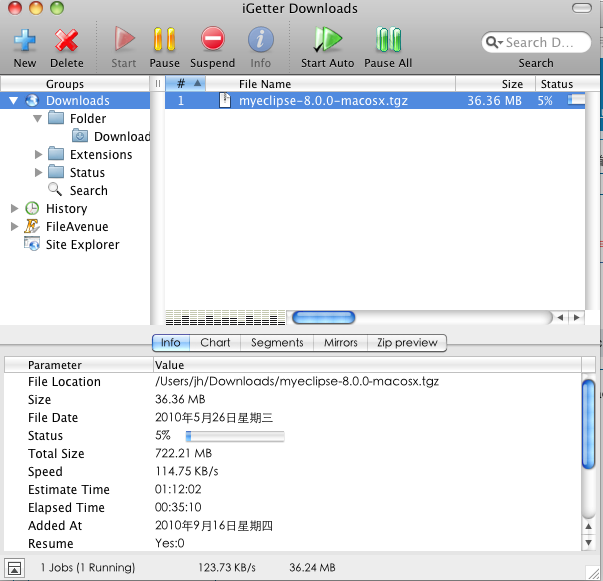Screen dimensions: 603x581
Task: Click the Parameter column header
Action: (79, 365)
